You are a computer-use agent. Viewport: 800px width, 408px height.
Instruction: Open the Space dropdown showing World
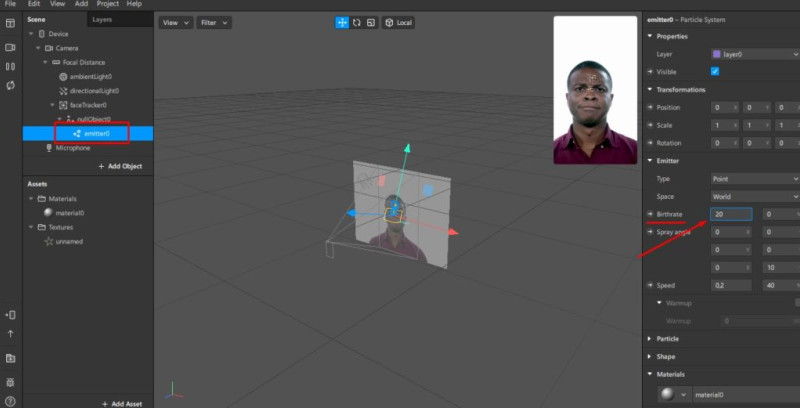(755, 196)
